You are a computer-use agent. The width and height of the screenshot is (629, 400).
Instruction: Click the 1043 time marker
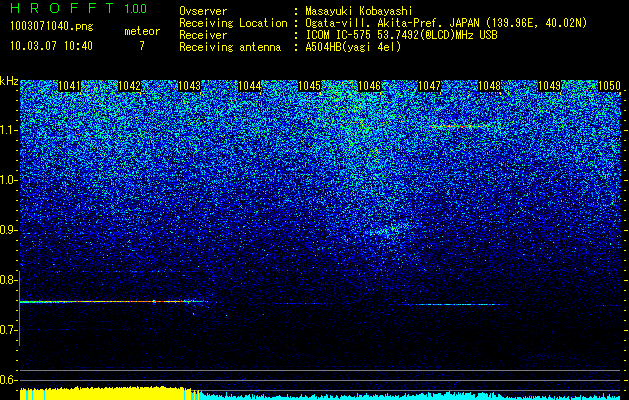tap(189, 86)
